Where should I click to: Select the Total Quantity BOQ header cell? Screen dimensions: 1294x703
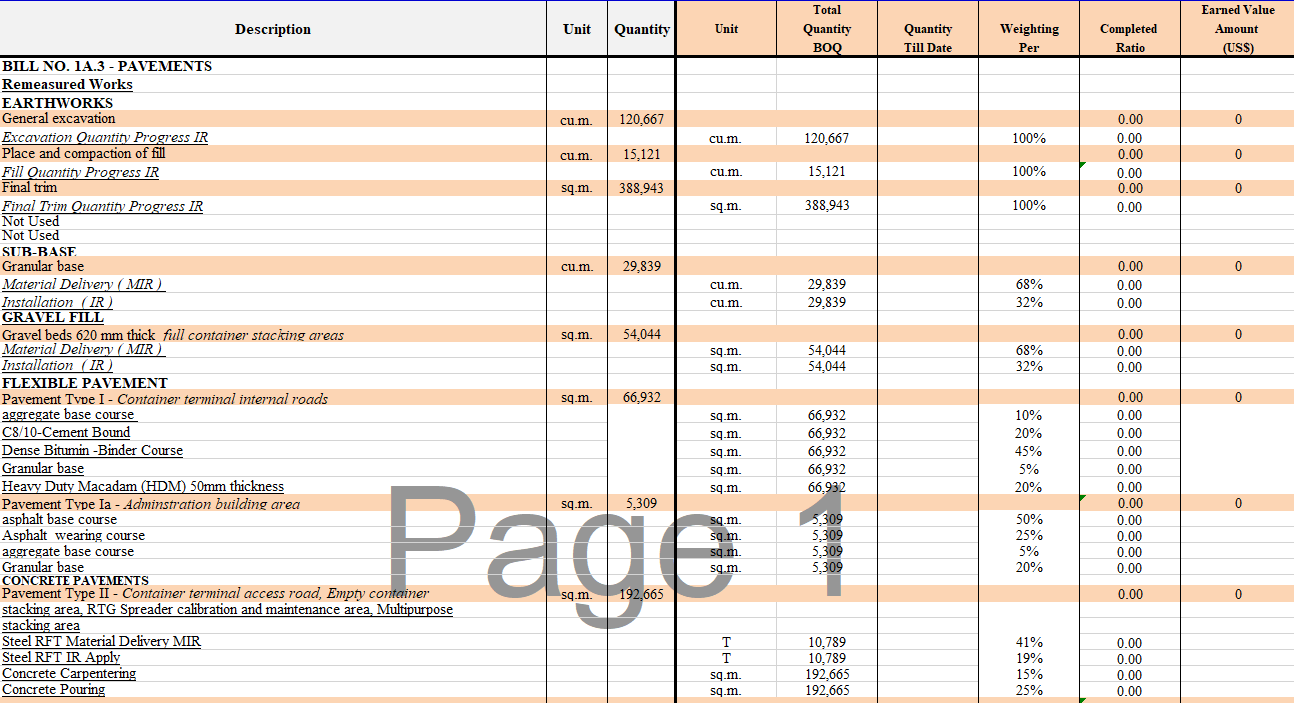pyautogui.click(x=827, y=29)
